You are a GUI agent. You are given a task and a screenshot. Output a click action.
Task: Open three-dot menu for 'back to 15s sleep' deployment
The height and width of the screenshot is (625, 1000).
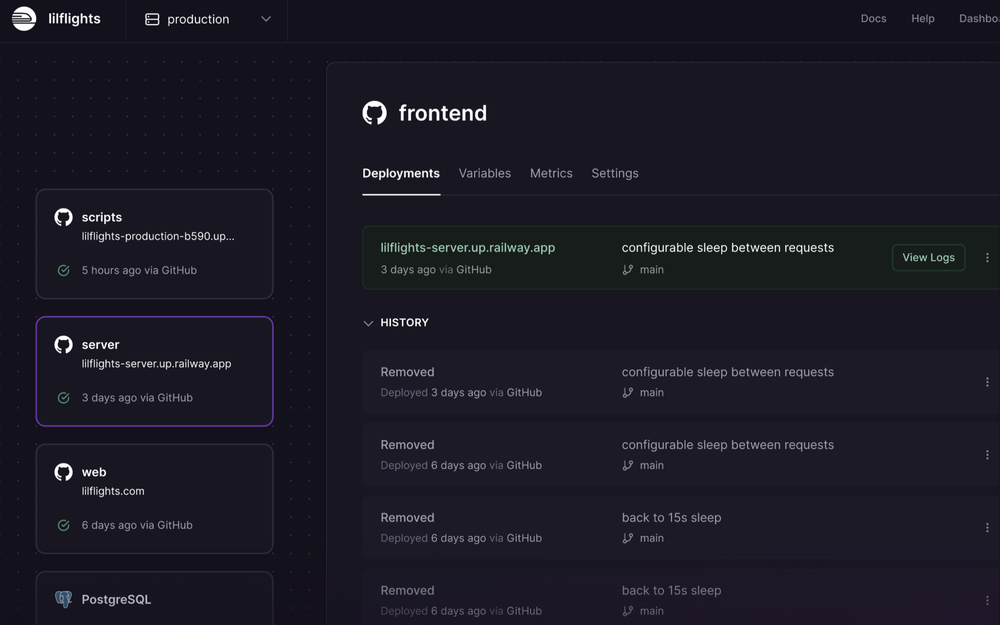(987, 528)
